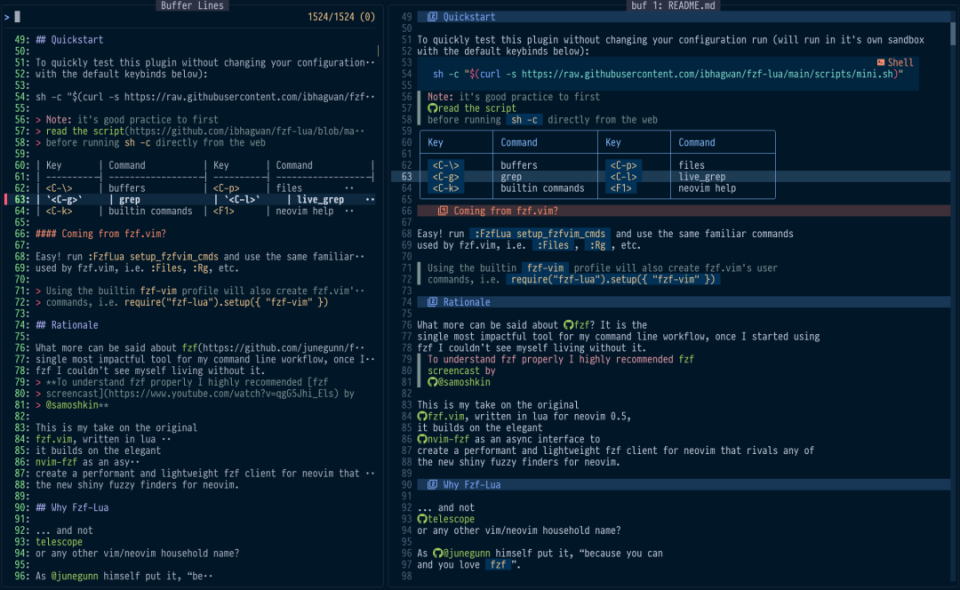
Task: Select result line 63 with live_grep
Action: tap(192, 200)
